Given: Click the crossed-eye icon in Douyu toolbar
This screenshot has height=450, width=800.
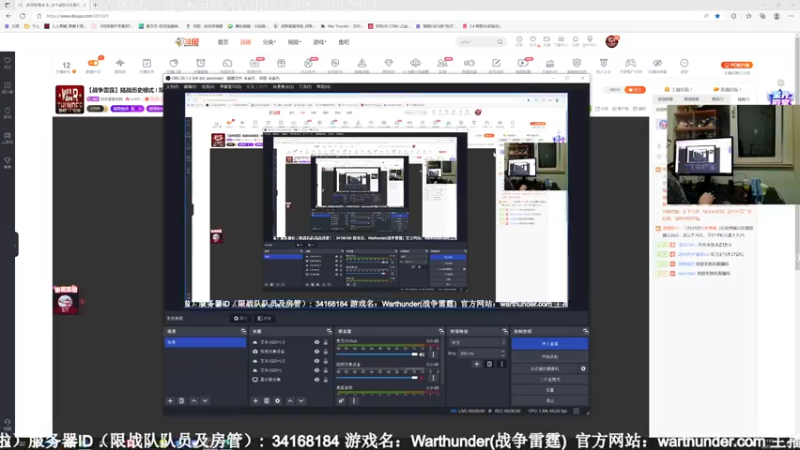Looking at the screenshot, I should [657, 63].
